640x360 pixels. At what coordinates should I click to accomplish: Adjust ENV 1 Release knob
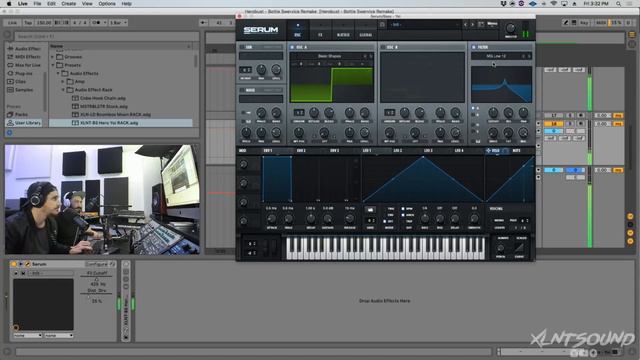click(349, 219)
